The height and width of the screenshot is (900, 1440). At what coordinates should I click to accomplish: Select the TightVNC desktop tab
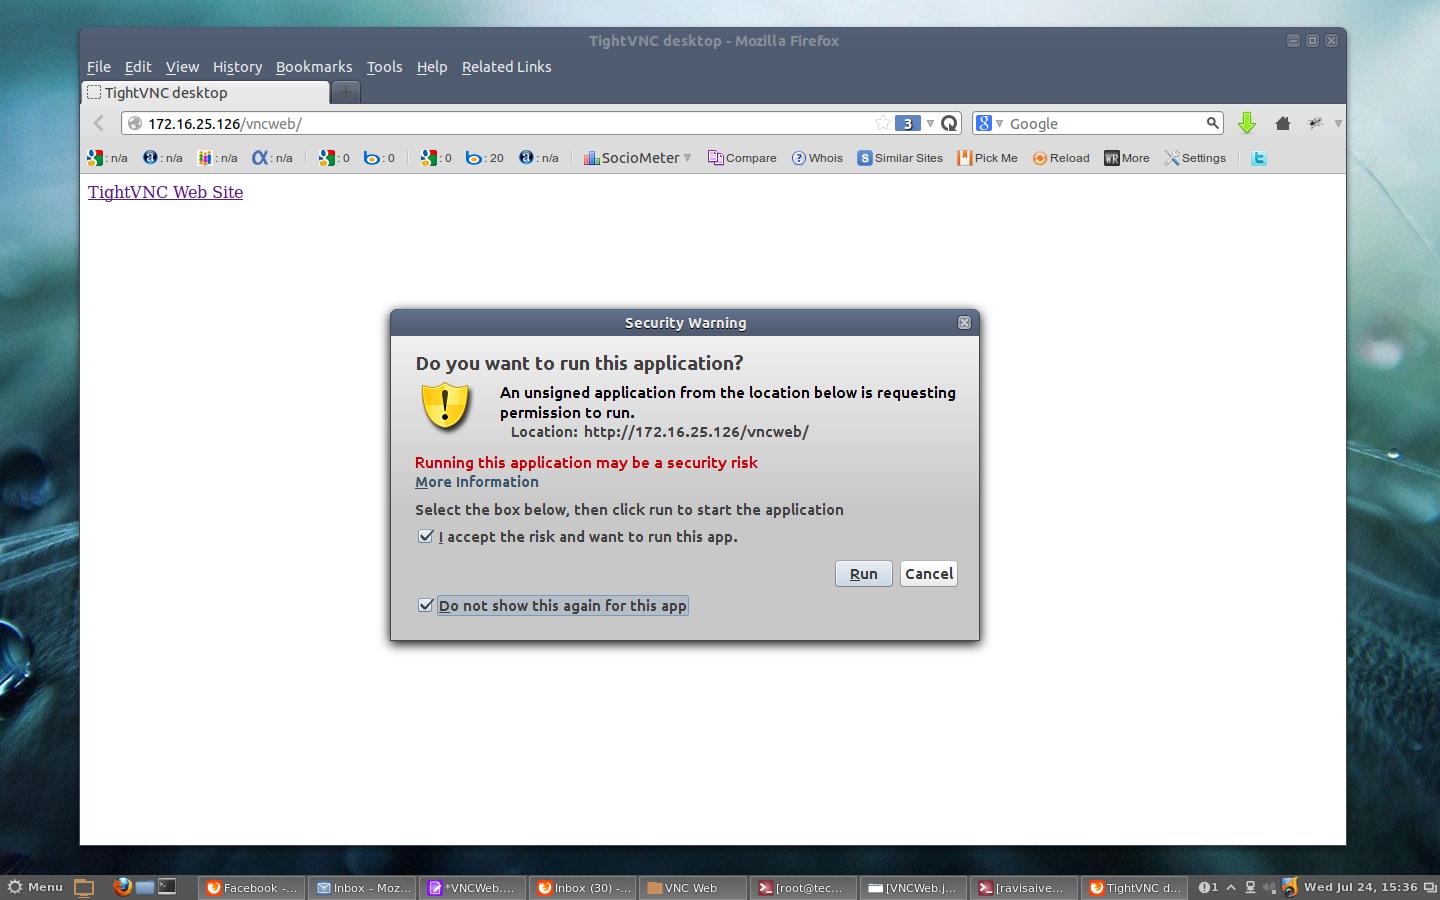pos(205,93)
